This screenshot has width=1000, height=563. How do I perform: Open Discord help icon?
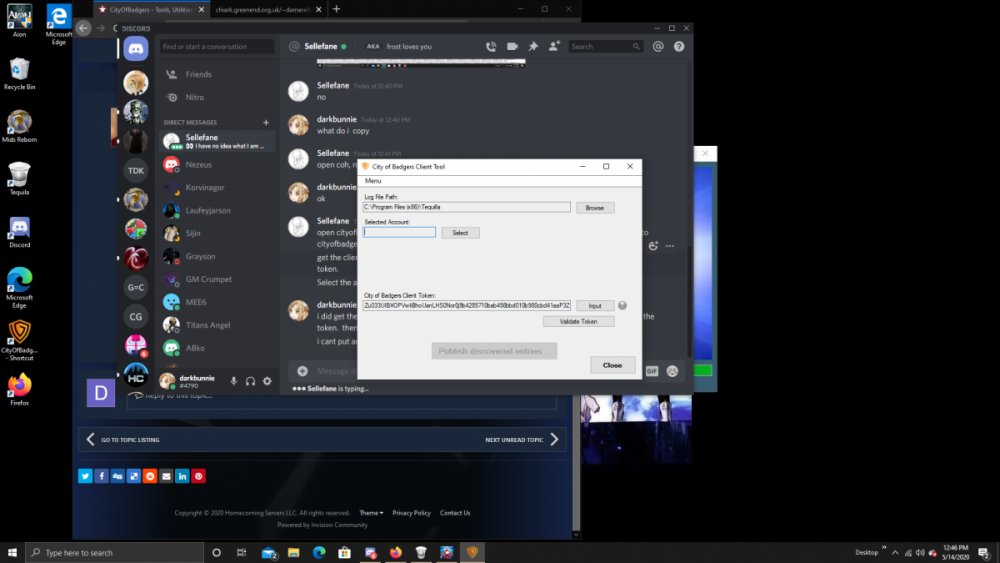pyautogui.click(x=679, y=47)
